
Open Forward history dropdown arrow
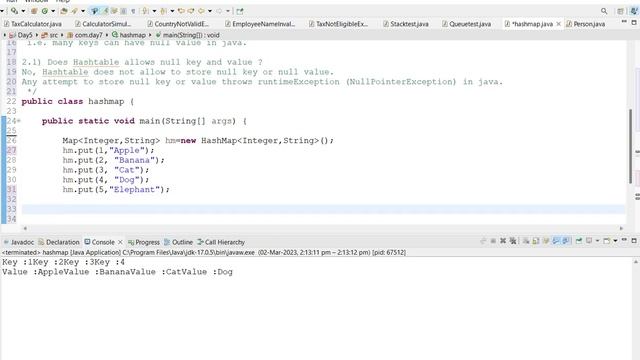[x=228, y=11]
